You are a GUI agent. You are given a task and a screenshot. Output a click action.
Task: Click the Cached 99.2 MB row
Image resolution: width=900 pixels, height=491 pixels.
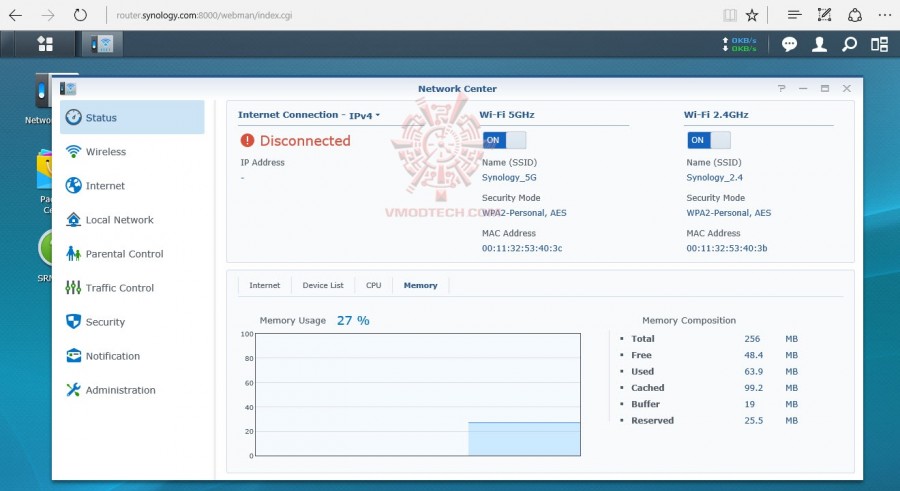tap(709, 388)
